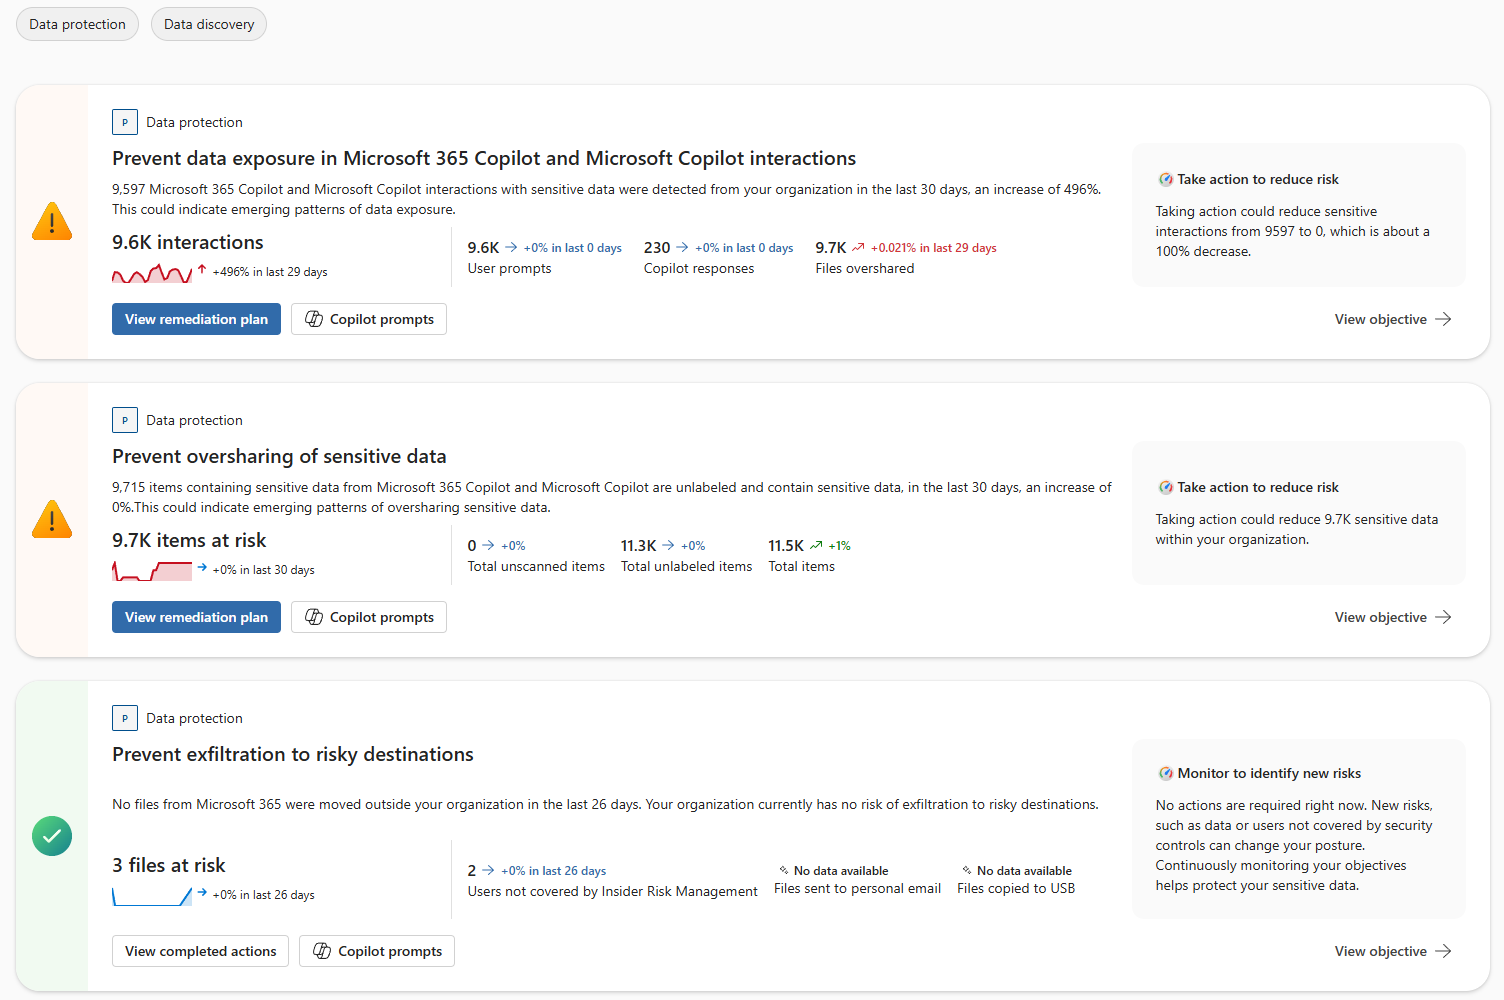Viewport: 1504px width, 1000px height.
Task: Click heading Prevent data exposure in Microsoft 365 Copilot
Action: click(x=484, y=158)
